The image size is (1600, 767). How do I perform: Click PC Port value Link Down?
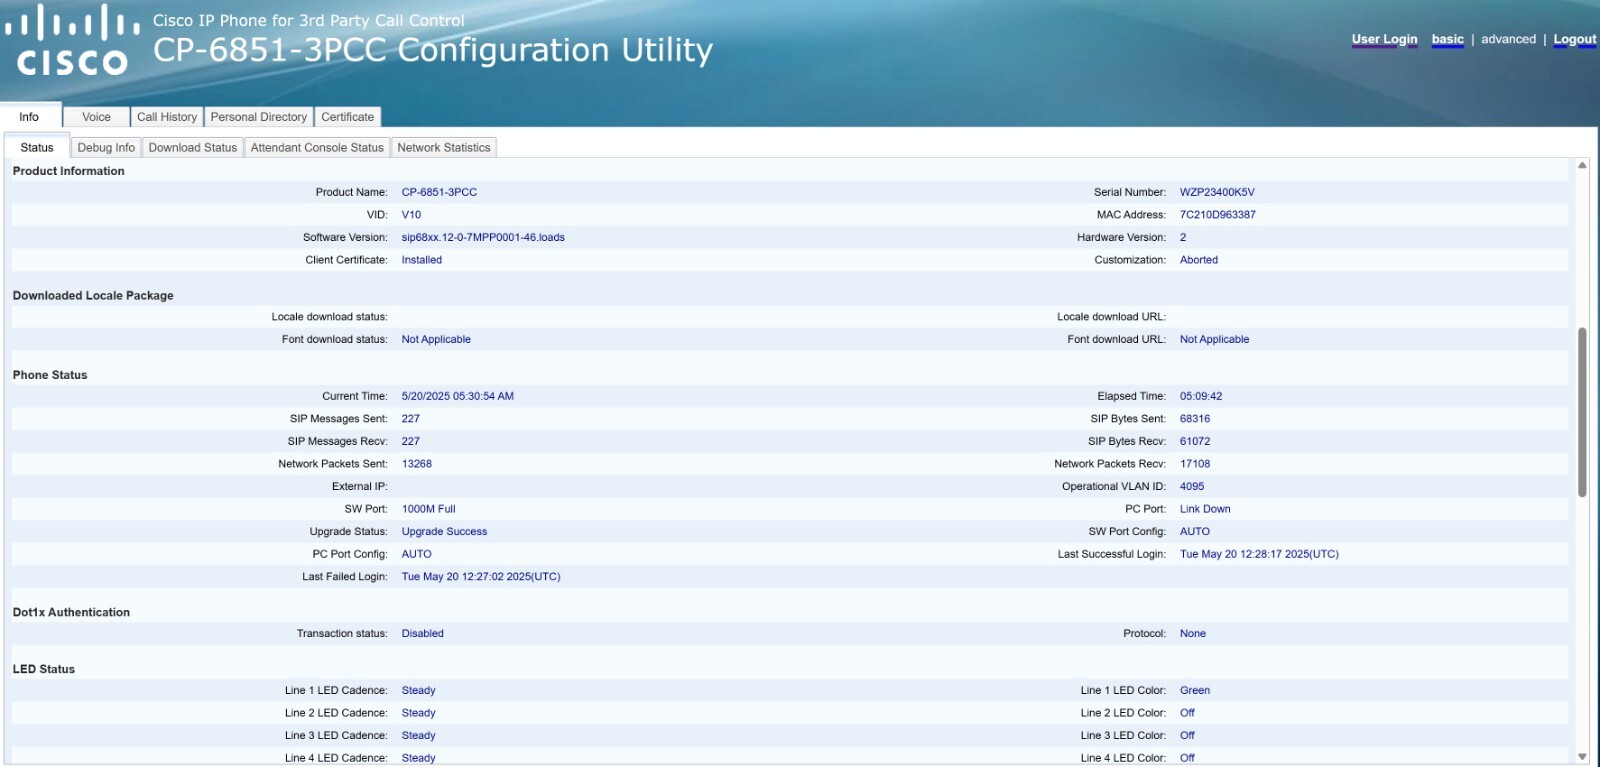[x=1205, y=509]
